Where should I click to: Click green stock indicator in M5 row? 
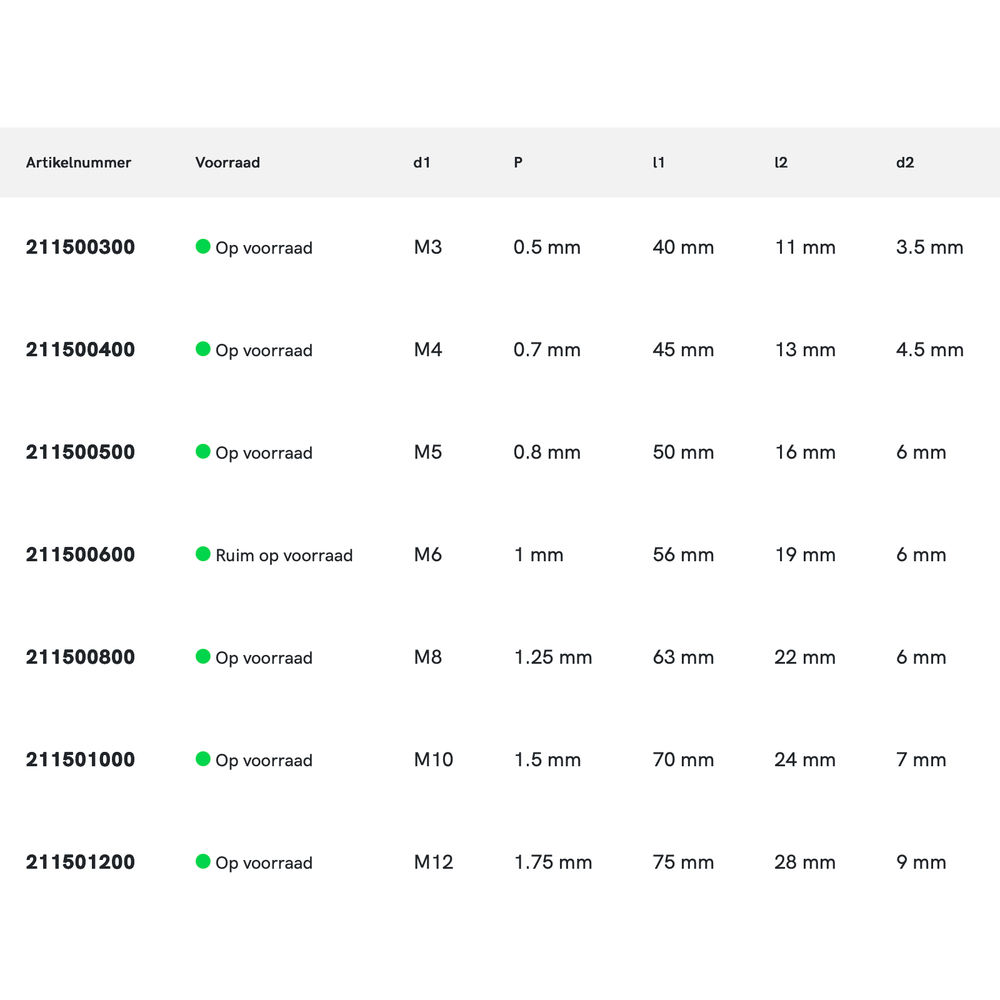pos(203,452)
